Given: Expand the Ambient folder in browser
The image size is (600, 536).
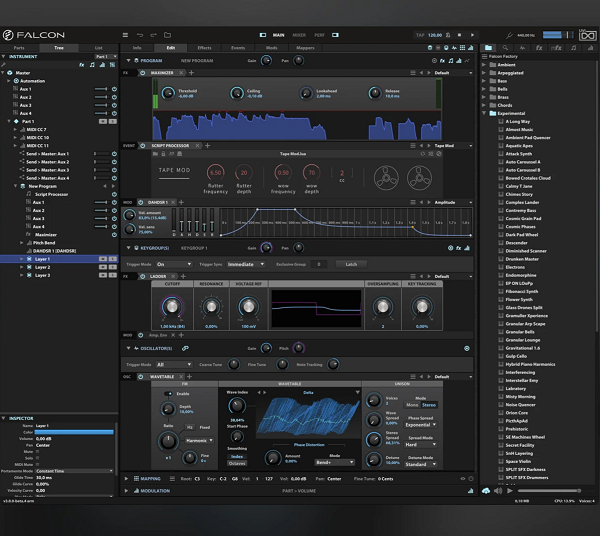Looking at the screenshot, I should [x=484, y=65].
